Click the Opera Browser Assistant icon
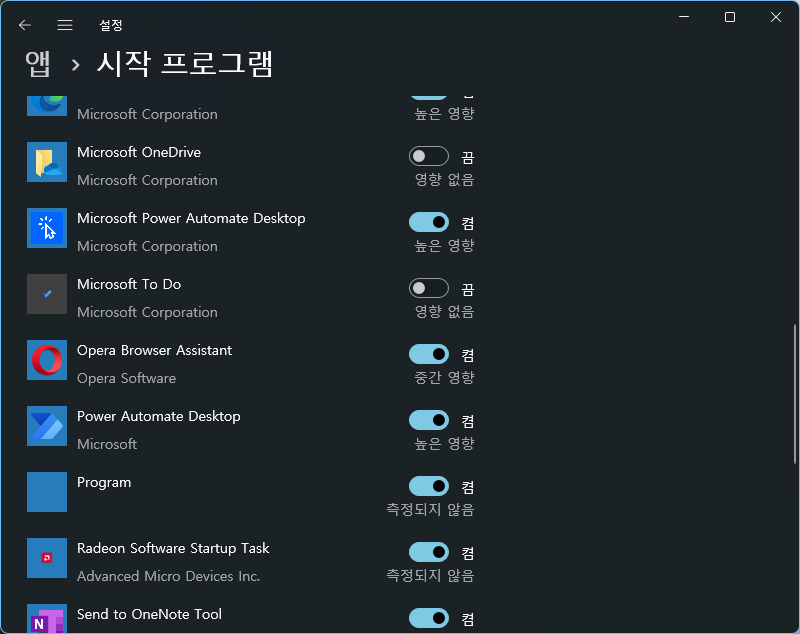The width and height of the screenshot is (800, 634). coord(47,360)
